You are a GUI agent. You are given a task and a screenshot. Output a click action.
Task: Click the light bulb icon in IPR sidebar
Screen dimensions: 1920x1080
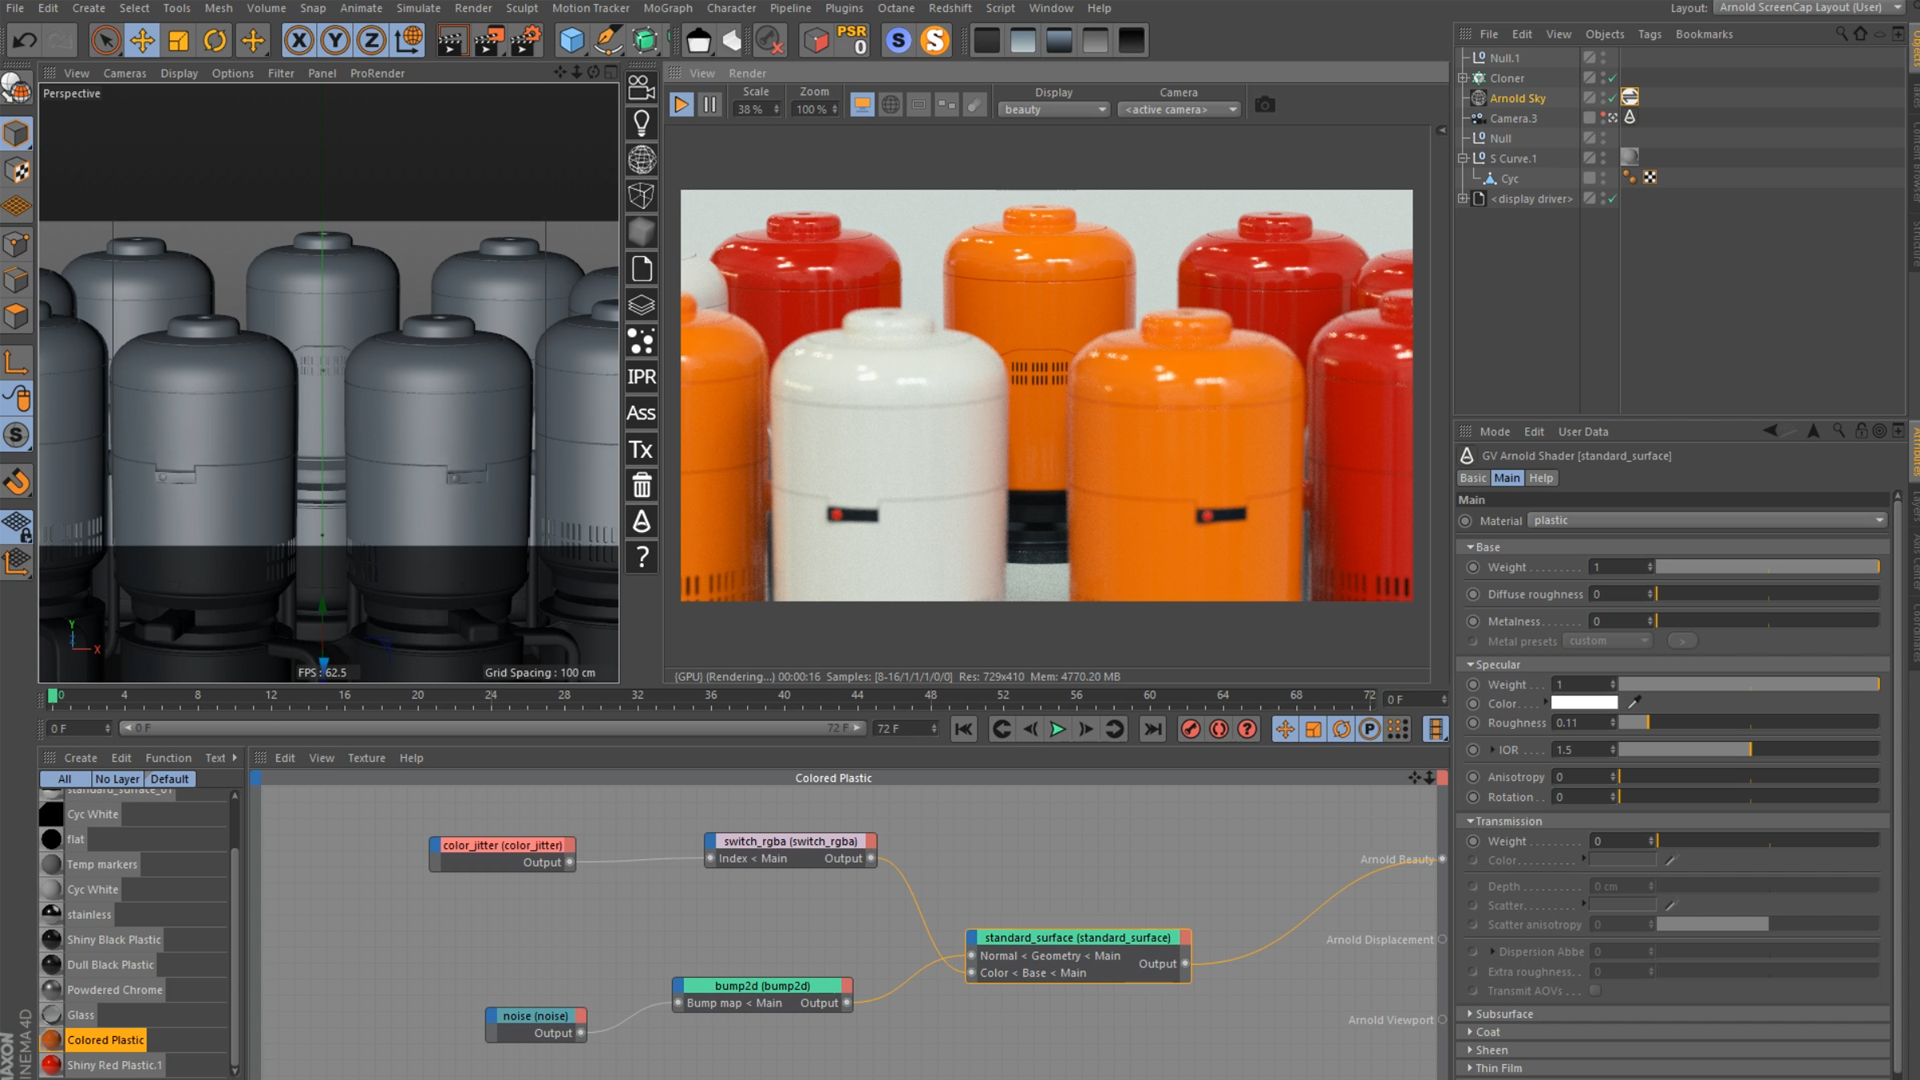coord(641,122)
